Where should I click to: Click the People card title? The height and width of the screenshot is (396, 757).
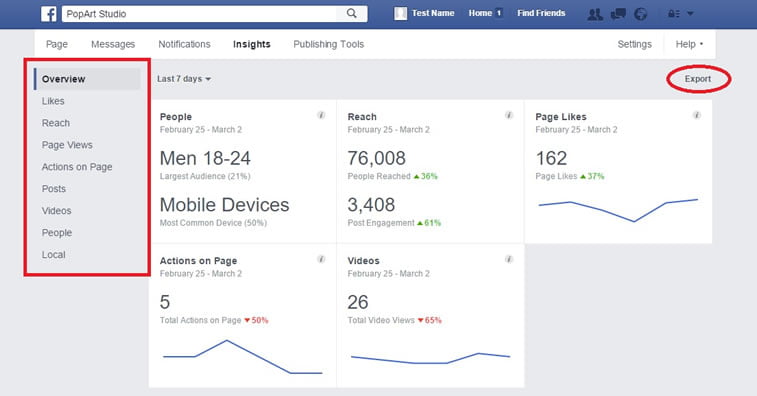pos(176,117)
